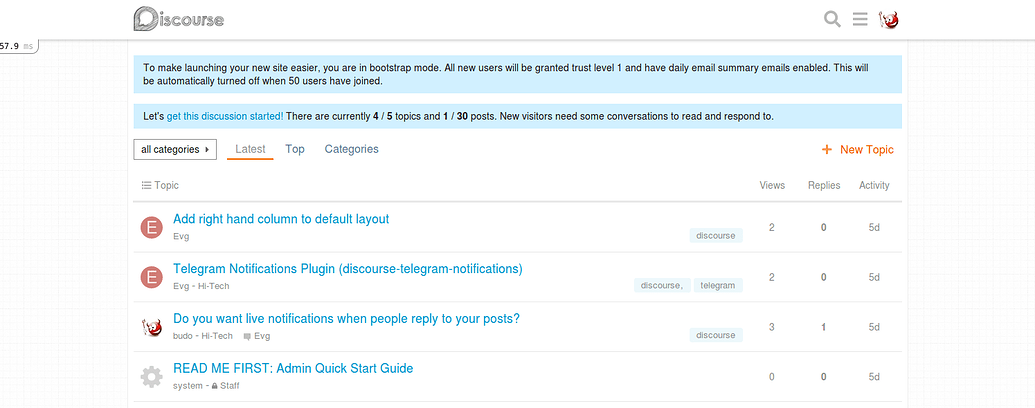1035x408 pixels.
Task: Switch to the Categories tab
Action: pyautogui.click(x=352, y=149)
